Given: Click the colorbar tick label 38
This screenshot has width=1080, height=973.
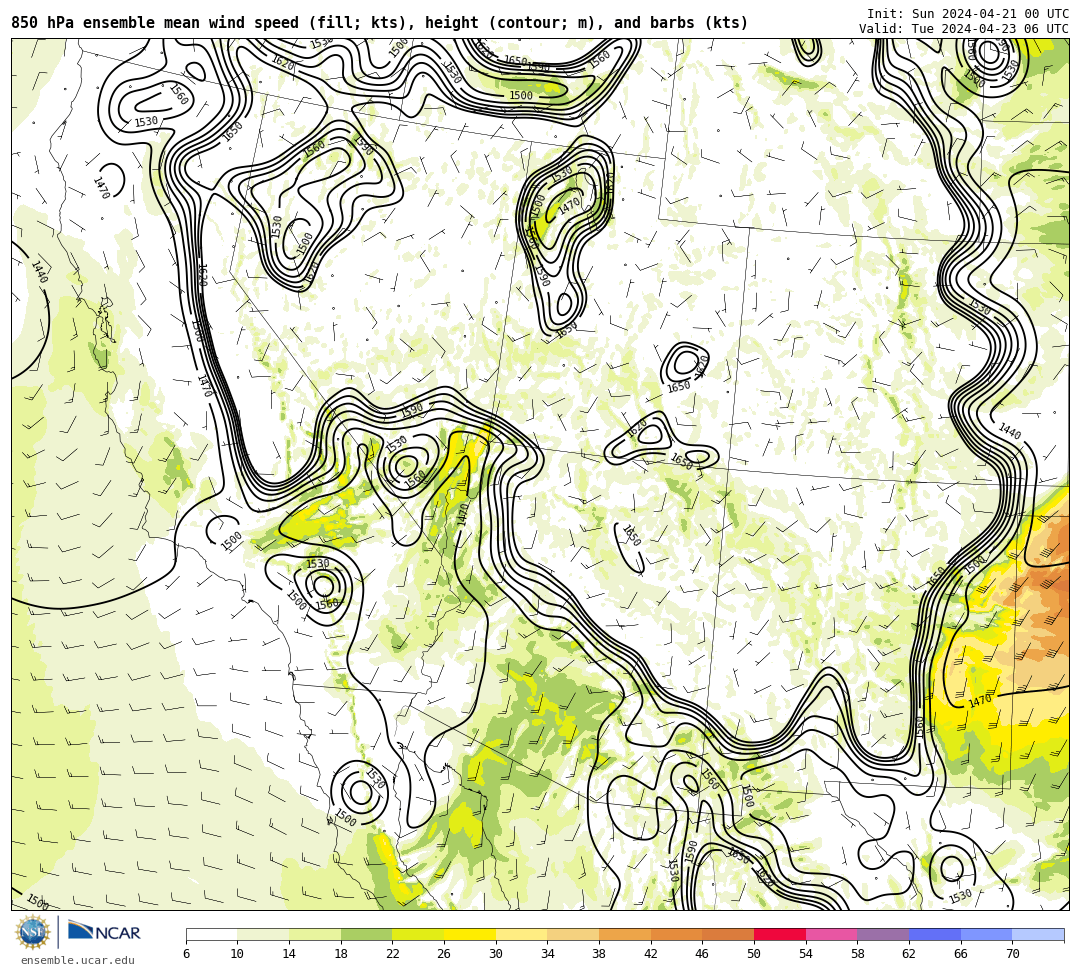Looking at the screenshot, I should (x=599, y=954).
